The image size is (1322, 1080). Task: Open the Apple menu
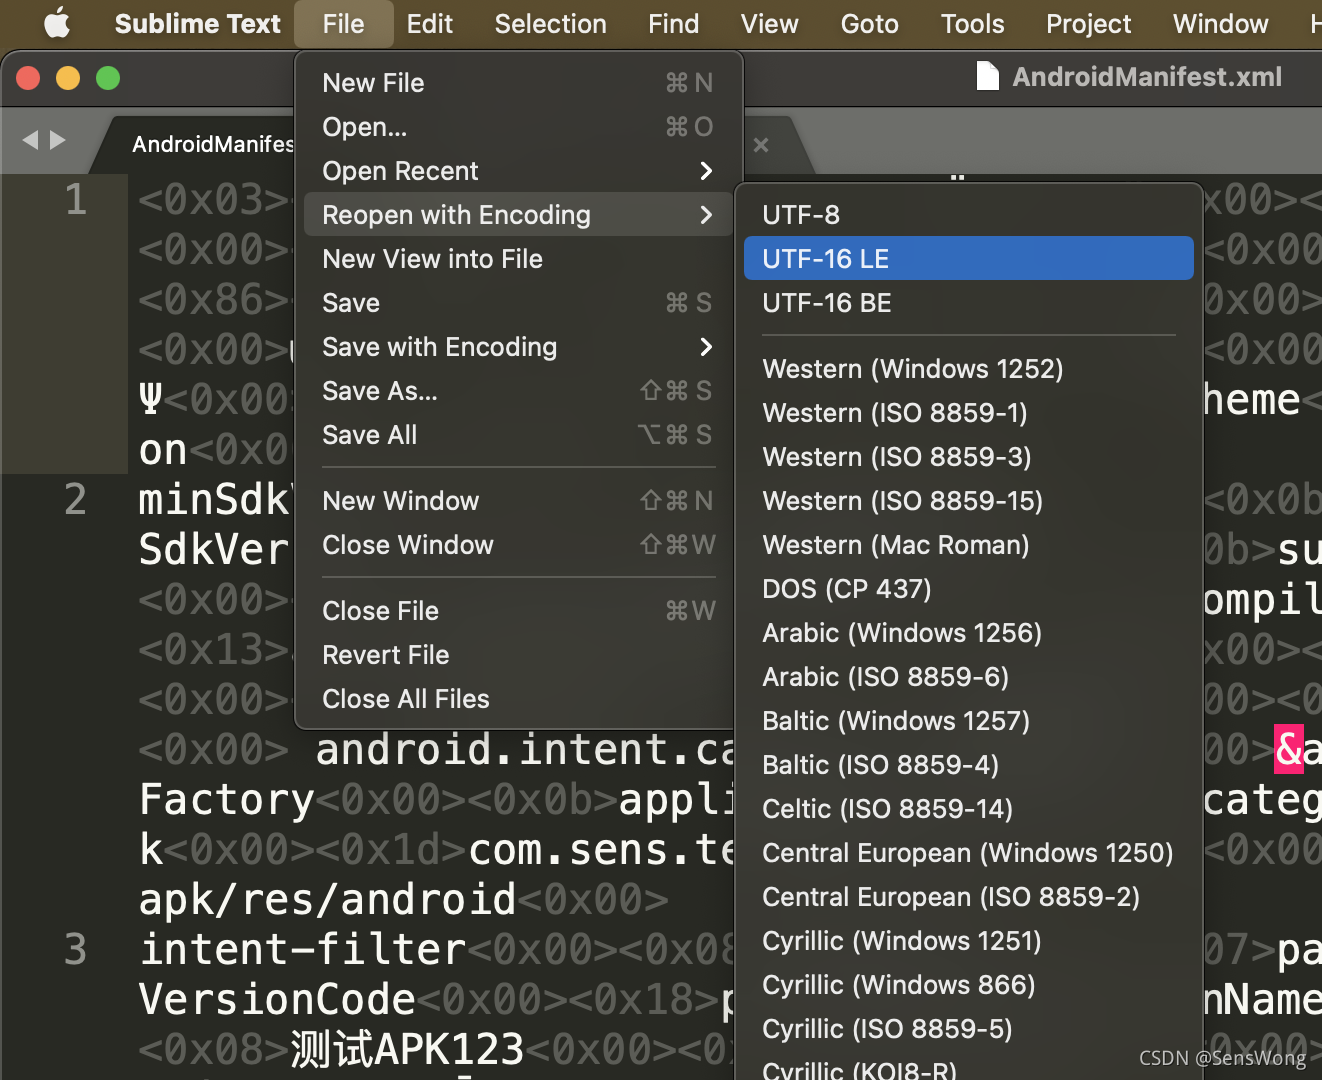57,23
